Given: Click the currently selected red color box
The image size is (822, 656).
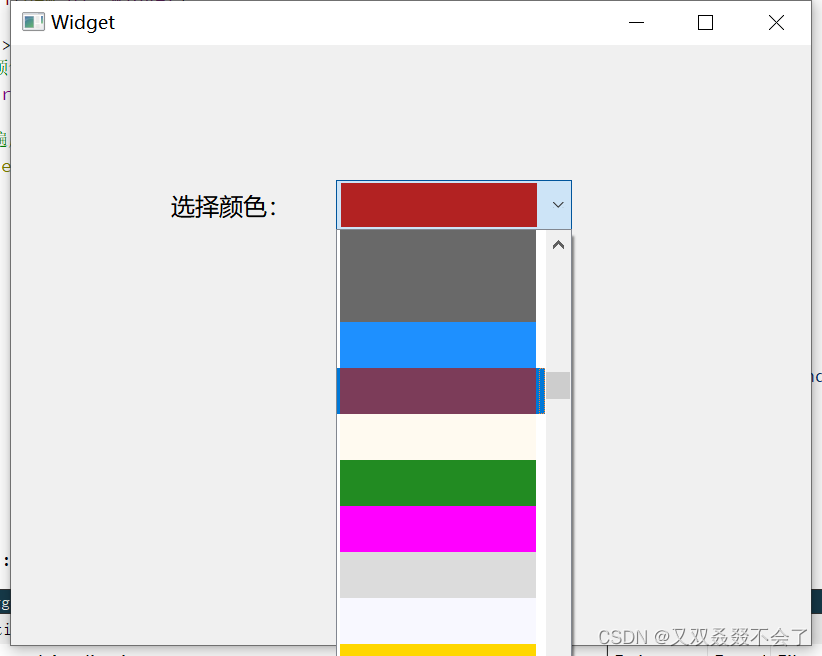Looking at the screenshot, I should [x=439, y=205].
